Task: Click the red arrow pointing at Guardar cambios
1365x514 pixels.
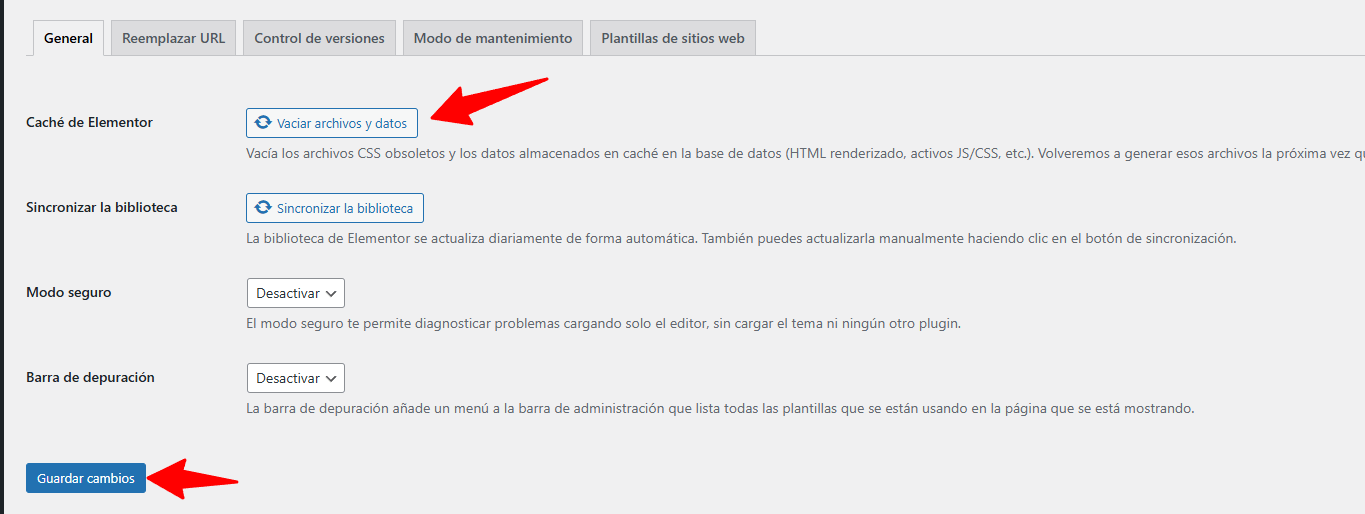Action: (195, 479)
